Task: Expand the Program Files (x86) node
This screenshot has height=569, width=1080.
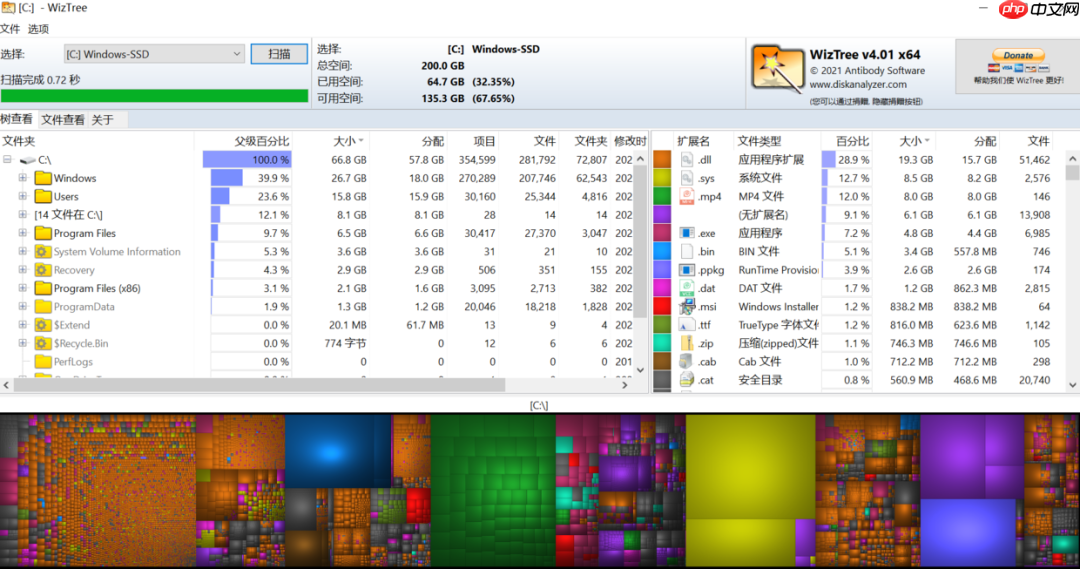Action: (x=23, y=288)
